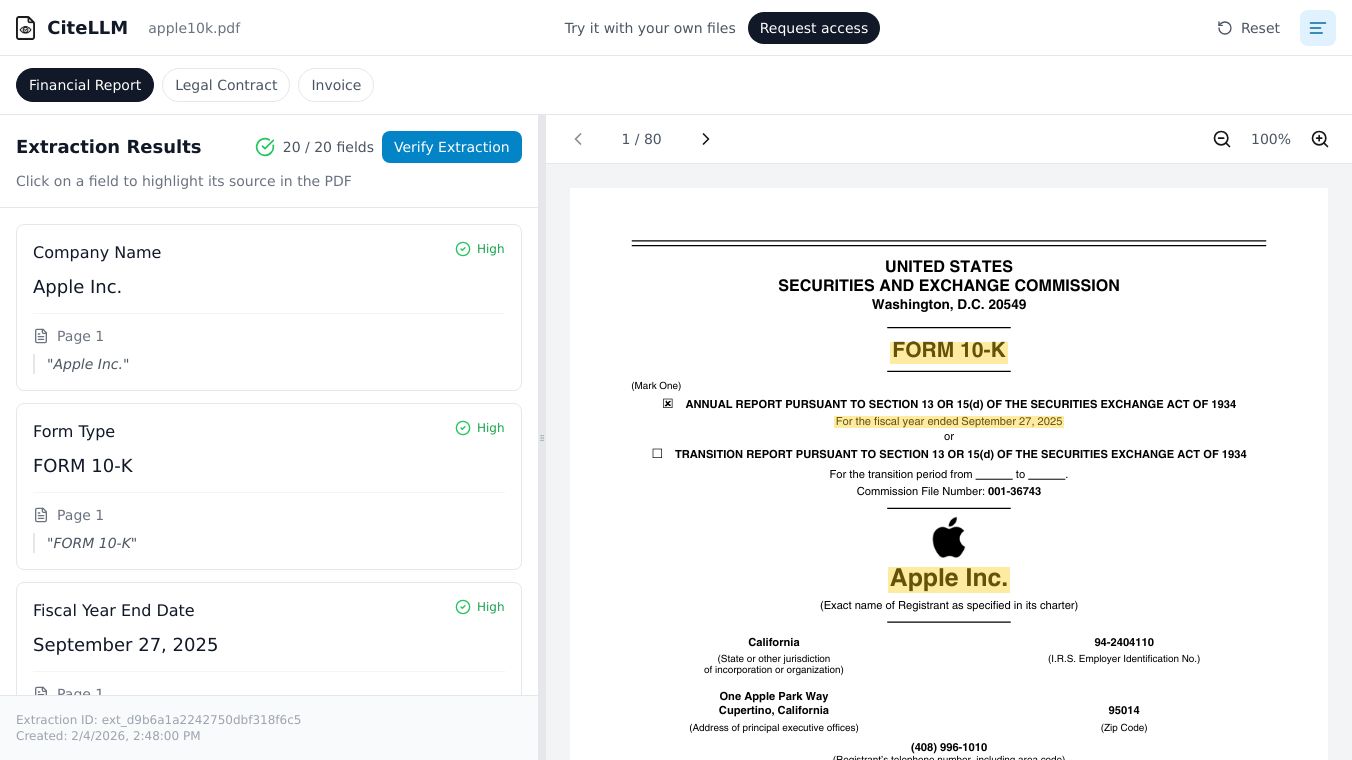Click the 20 / 20 fields counter

328,147
